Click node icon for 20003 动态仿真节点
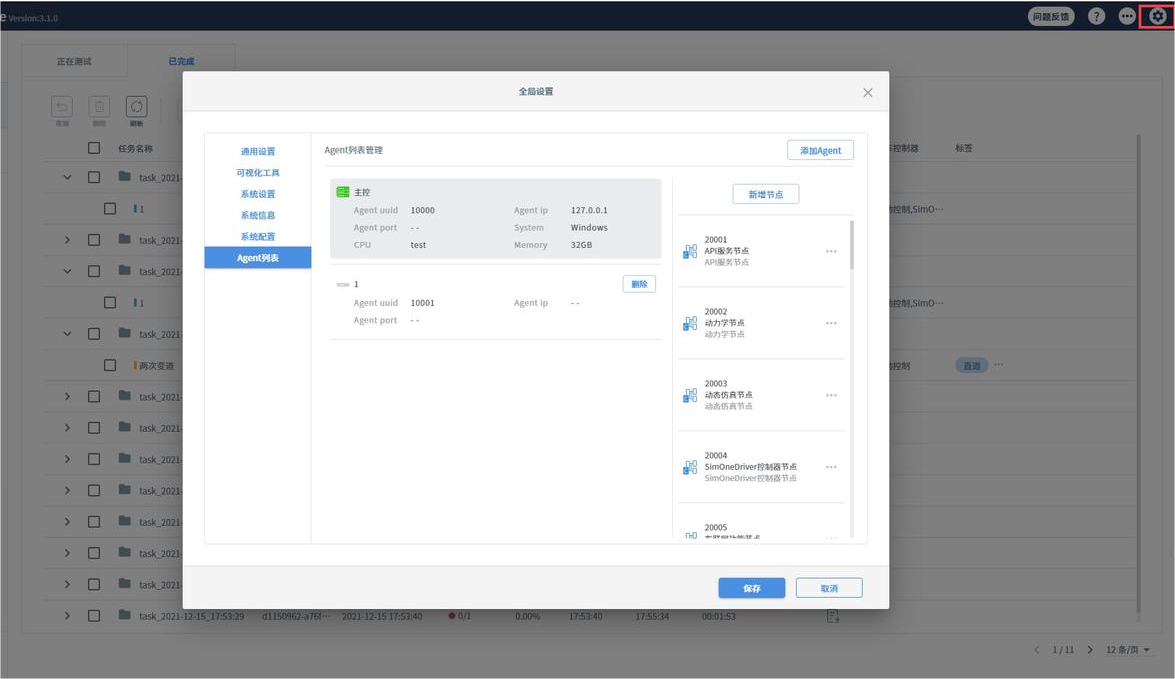Image resolution: width=1175 pixels, height=679 pixels. [690, 395]
